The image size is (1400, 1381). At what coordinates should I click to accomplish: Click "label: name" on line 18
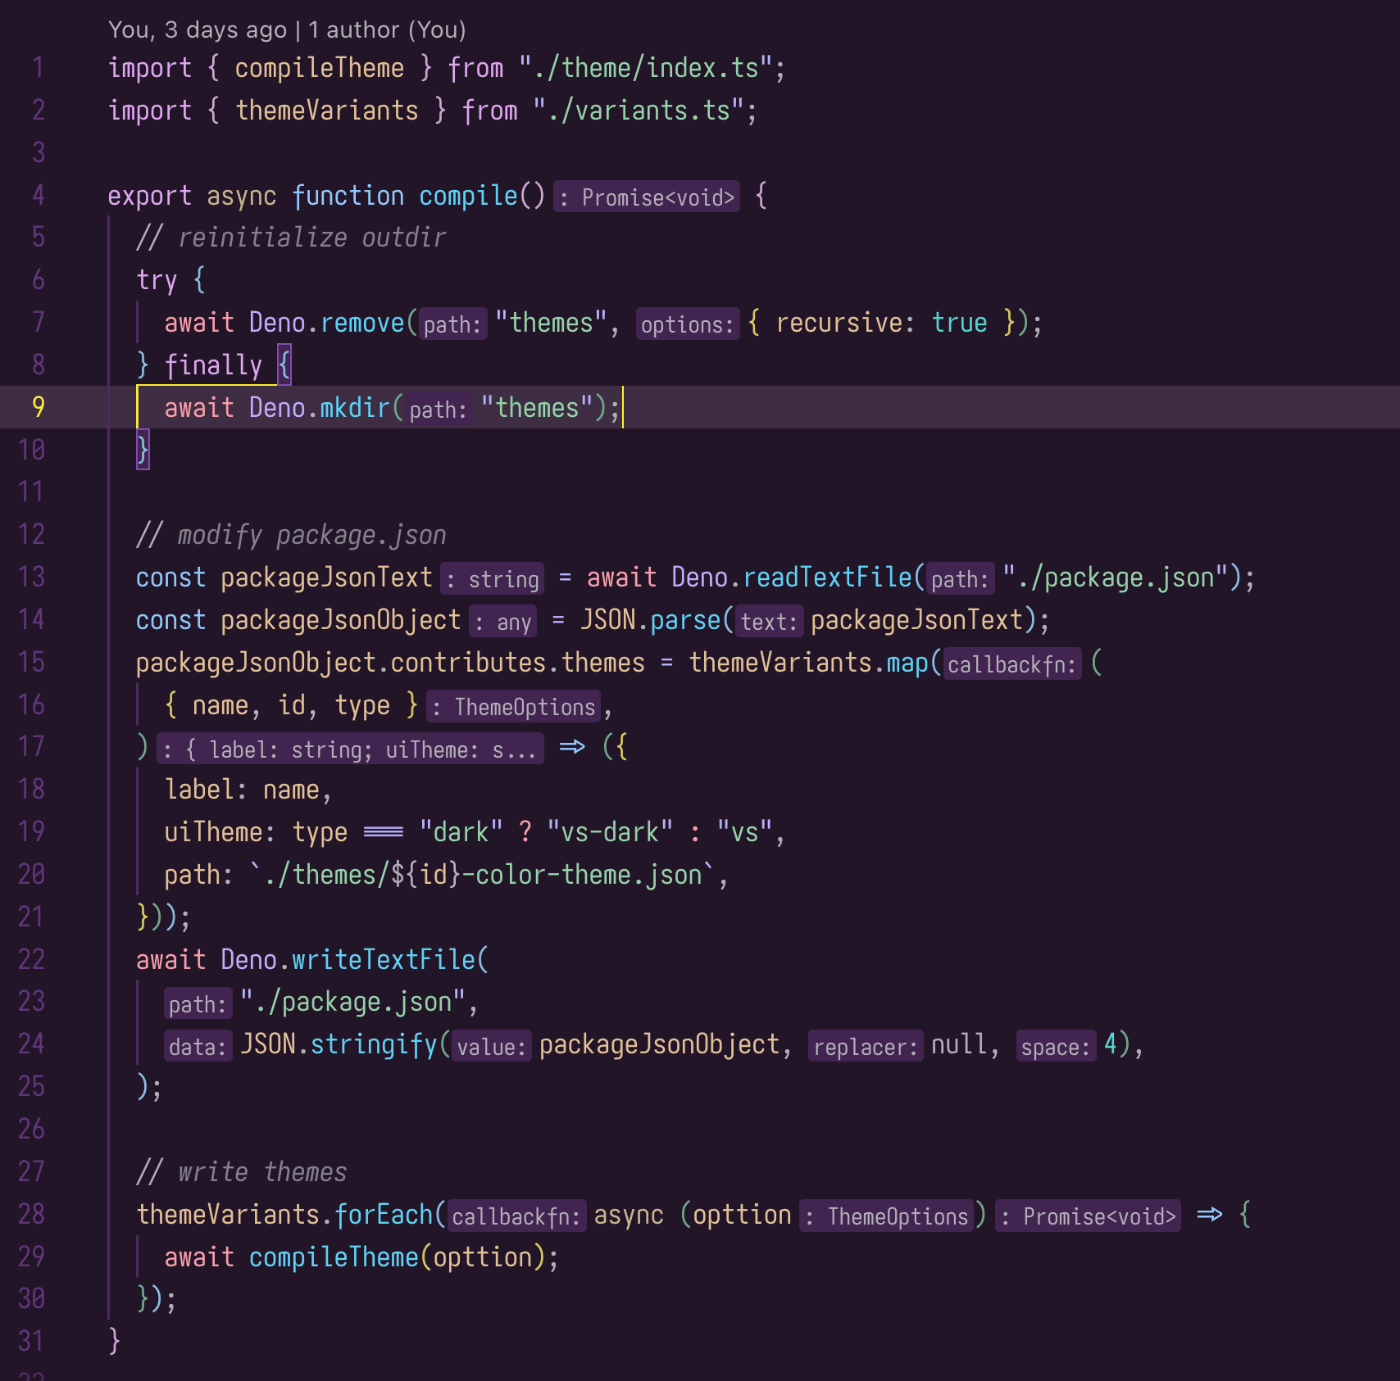[242, 790]
